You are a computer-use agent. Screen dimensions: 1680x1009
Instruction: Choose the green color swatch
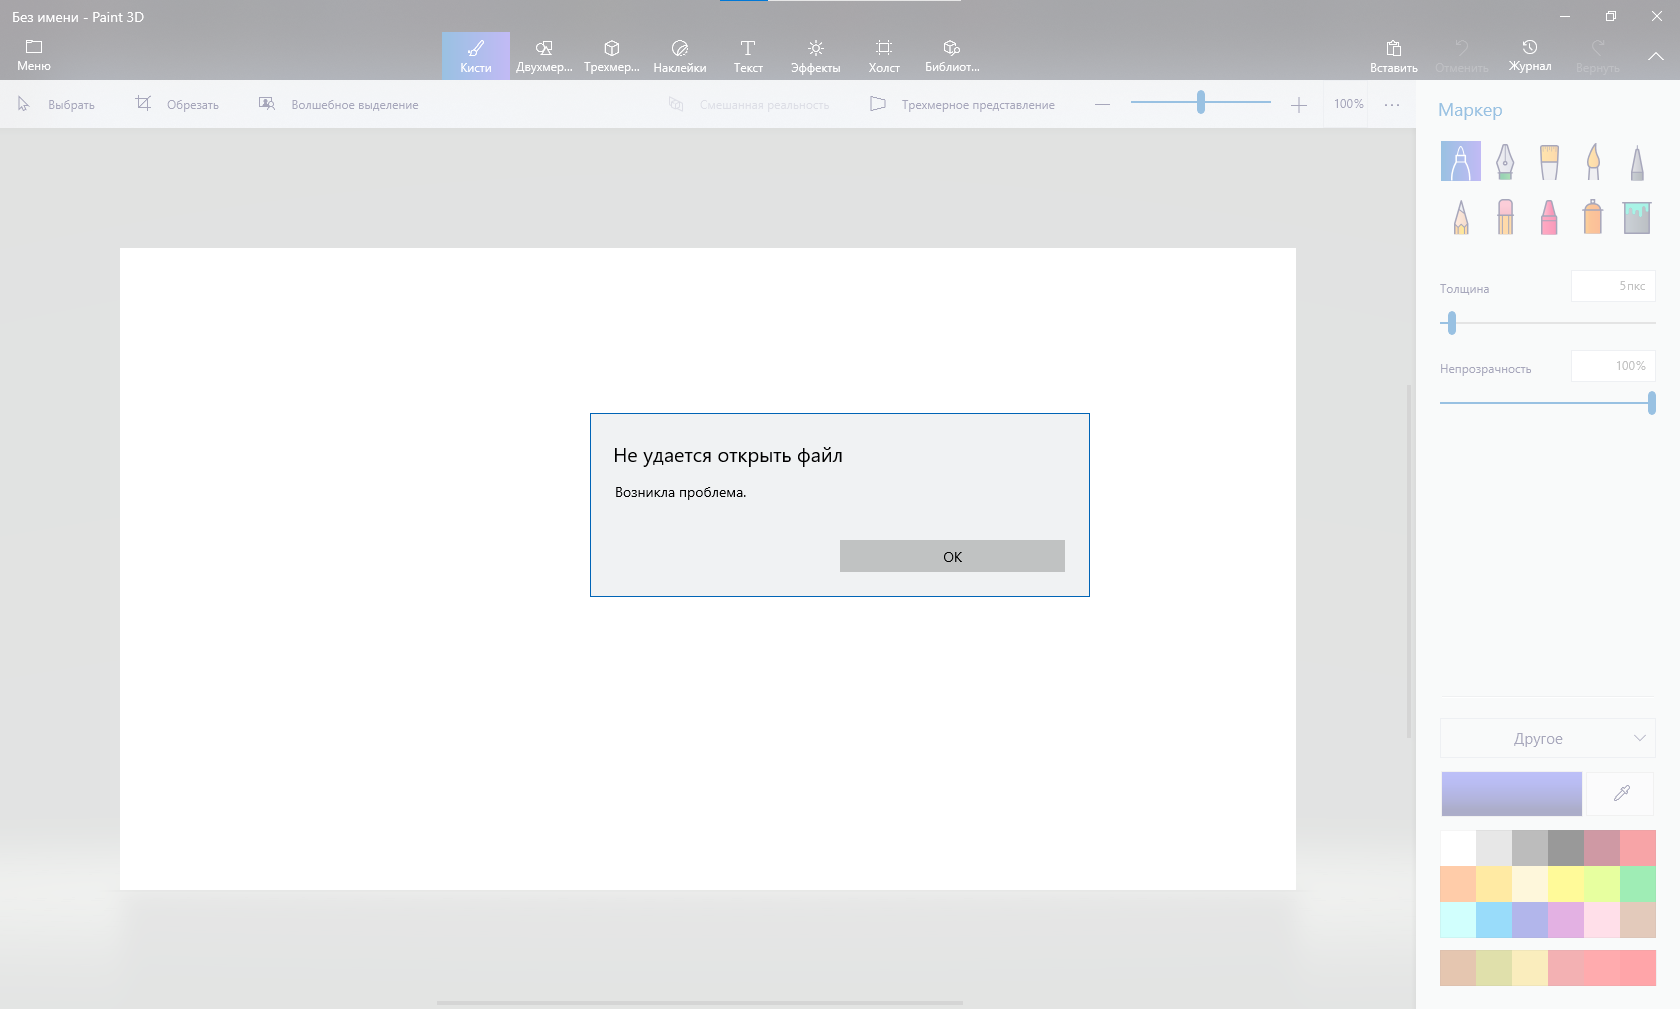1638,884
